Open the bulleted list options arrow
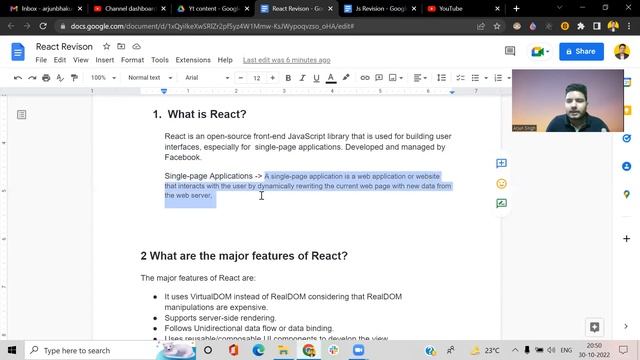Image resolution: width=640 pixels, height=360 pixels. coord(486,78)
